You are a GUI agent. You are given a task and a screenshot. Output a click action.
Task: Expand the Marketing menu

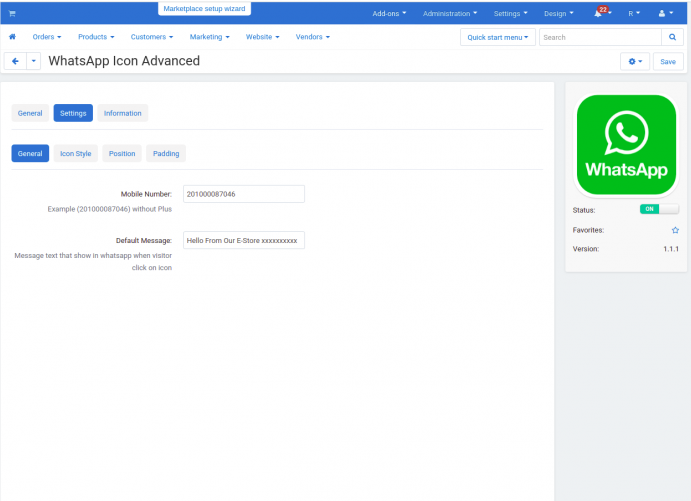[209, 37]
